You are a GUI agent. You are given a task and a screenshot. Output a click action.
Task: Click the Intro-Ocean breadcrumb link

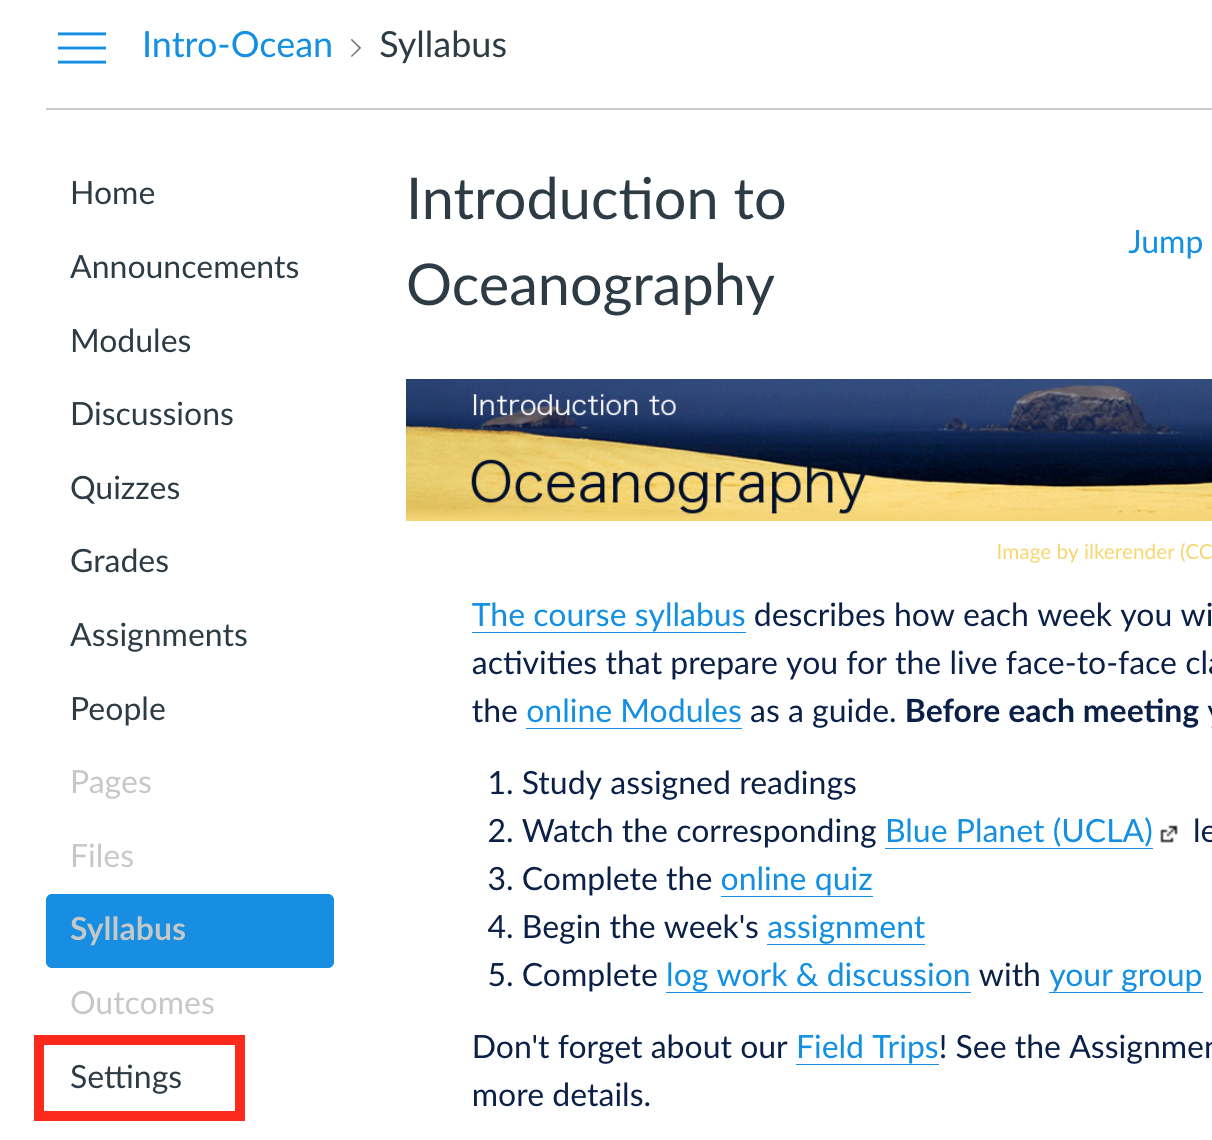(x=237, y=46)
